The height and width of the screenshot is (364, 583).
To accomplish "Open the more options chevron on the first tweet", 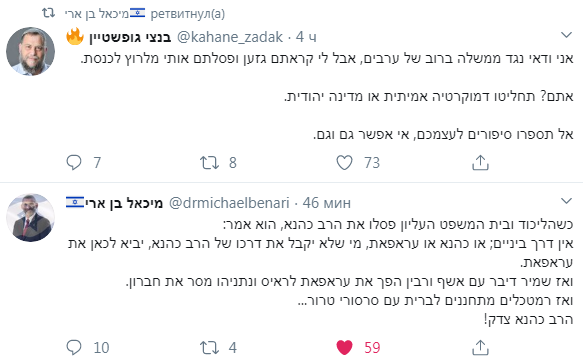I will pyautogui.click(x=566, y=35).
